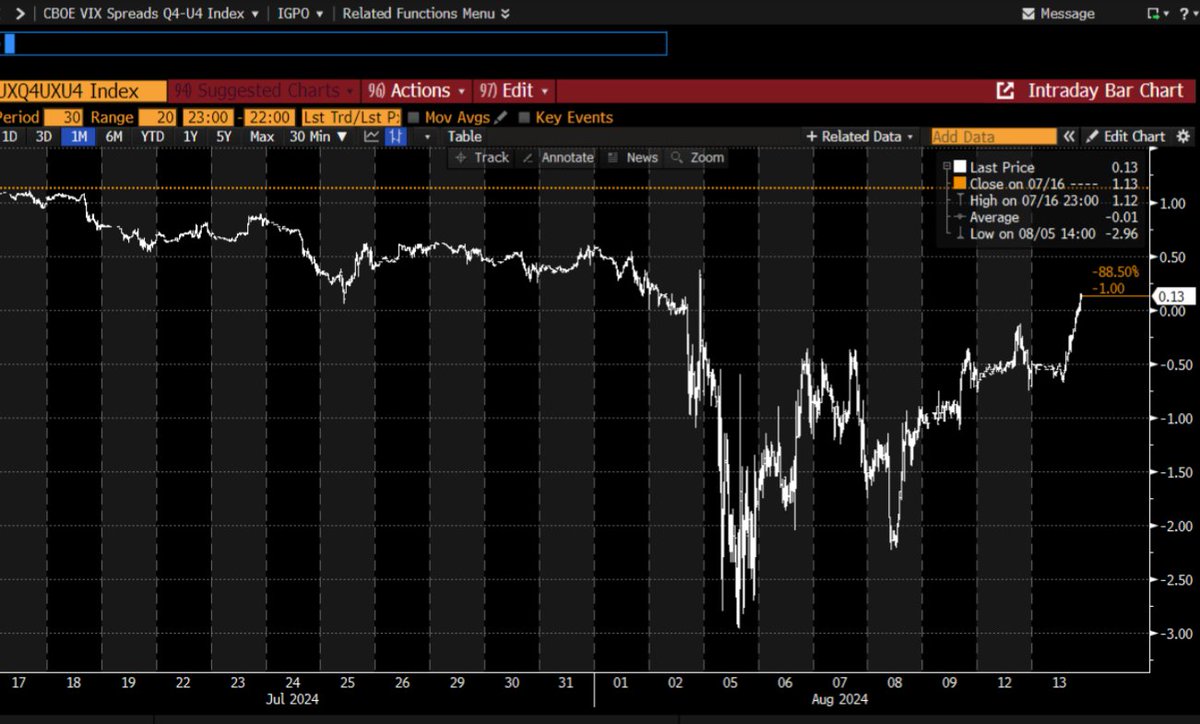1200x724 pixels.
Task: Click the Intraday Bar Chart title
Action: click(x=1105, y=90)
